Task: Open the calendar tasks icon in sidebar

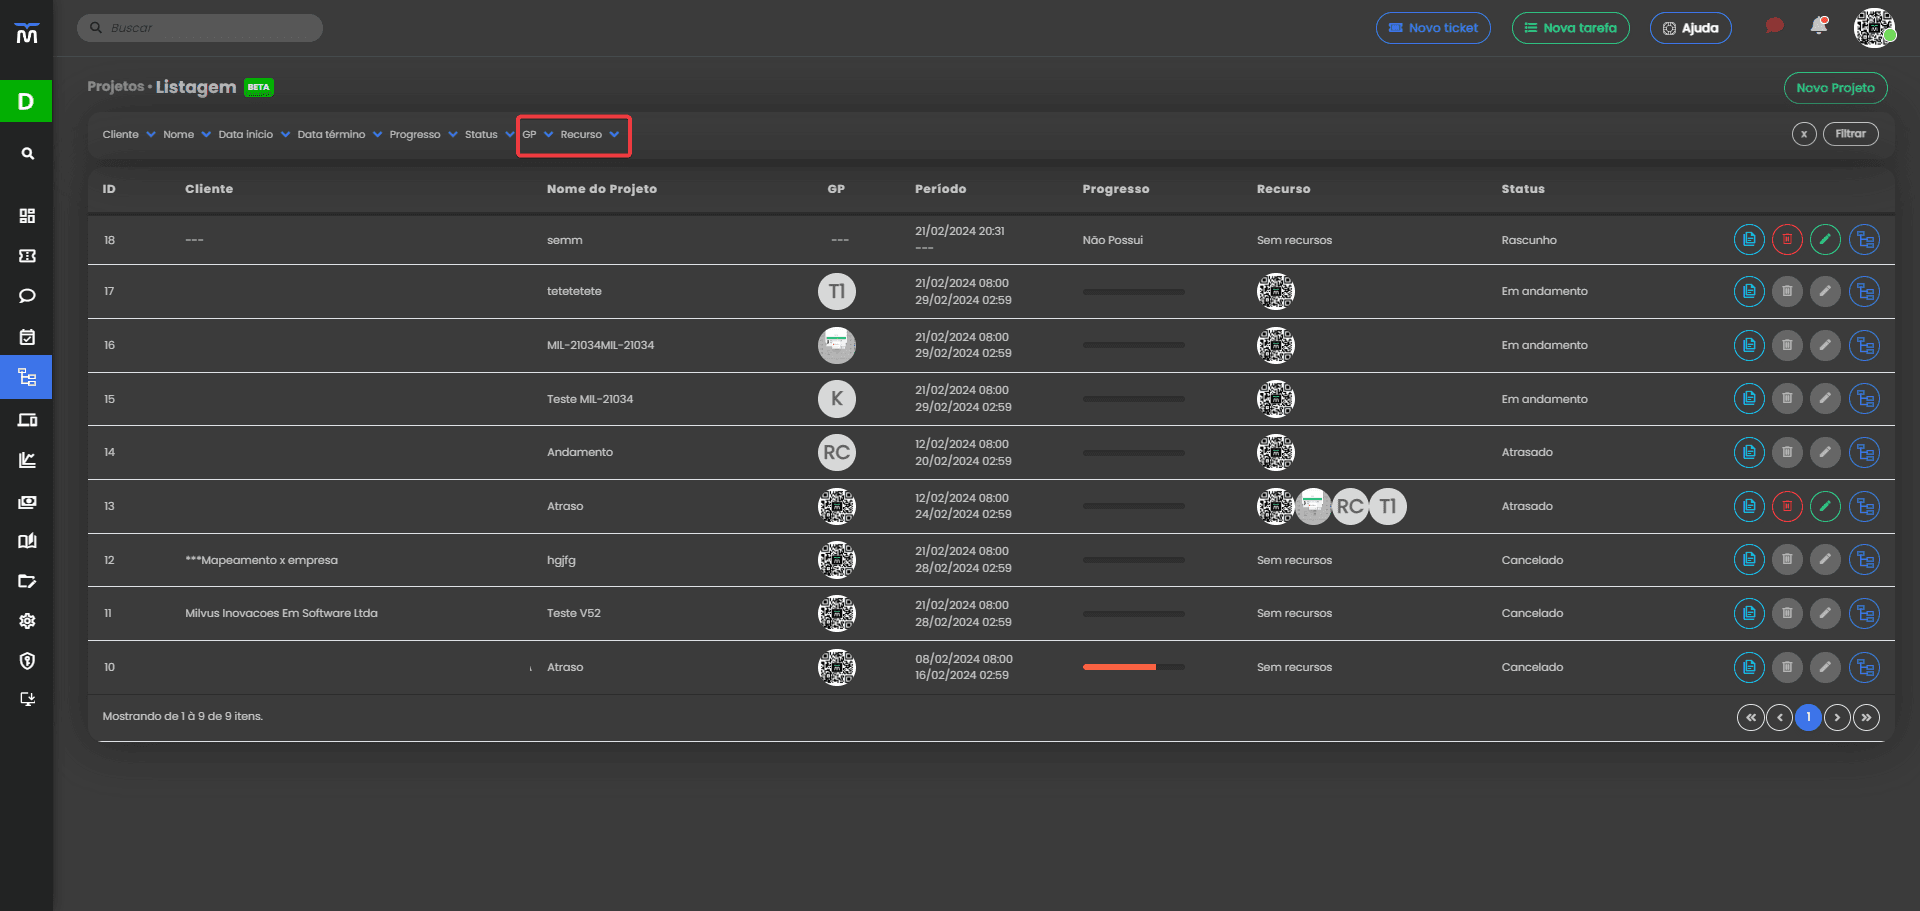Action: point(28,337)
